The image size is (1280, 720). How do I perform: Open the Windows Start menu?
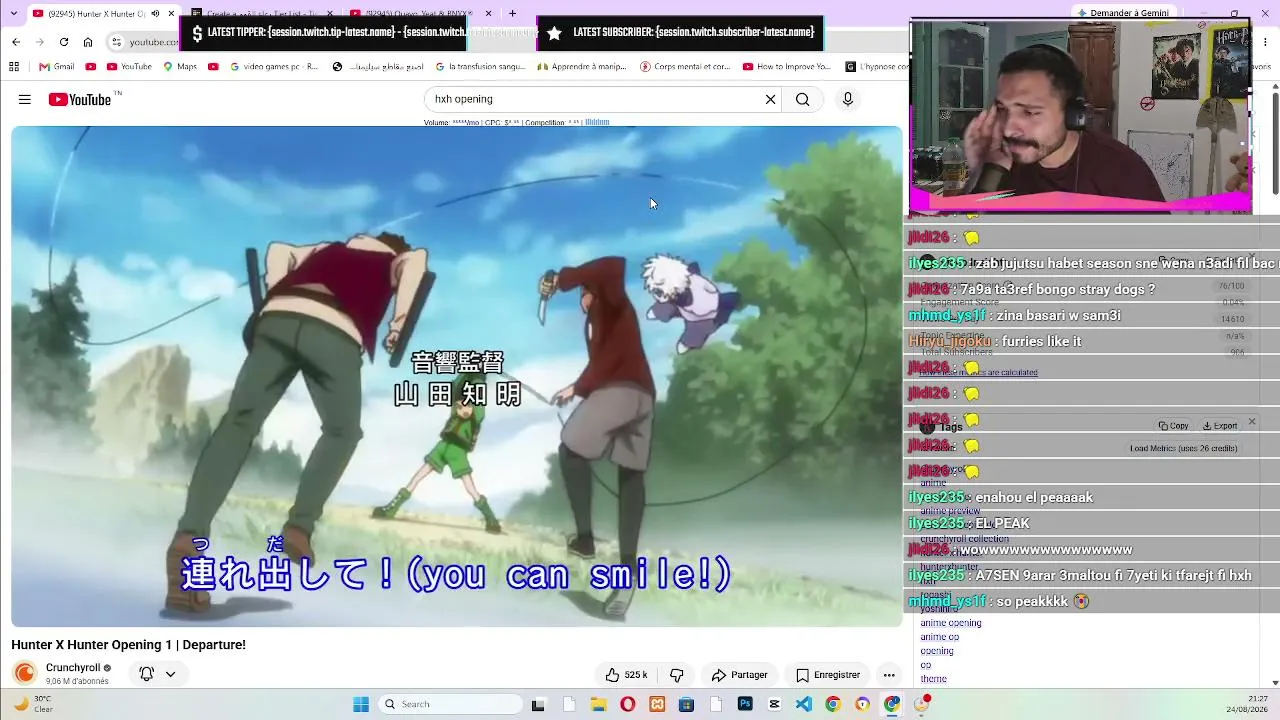[x=361, y=704]
